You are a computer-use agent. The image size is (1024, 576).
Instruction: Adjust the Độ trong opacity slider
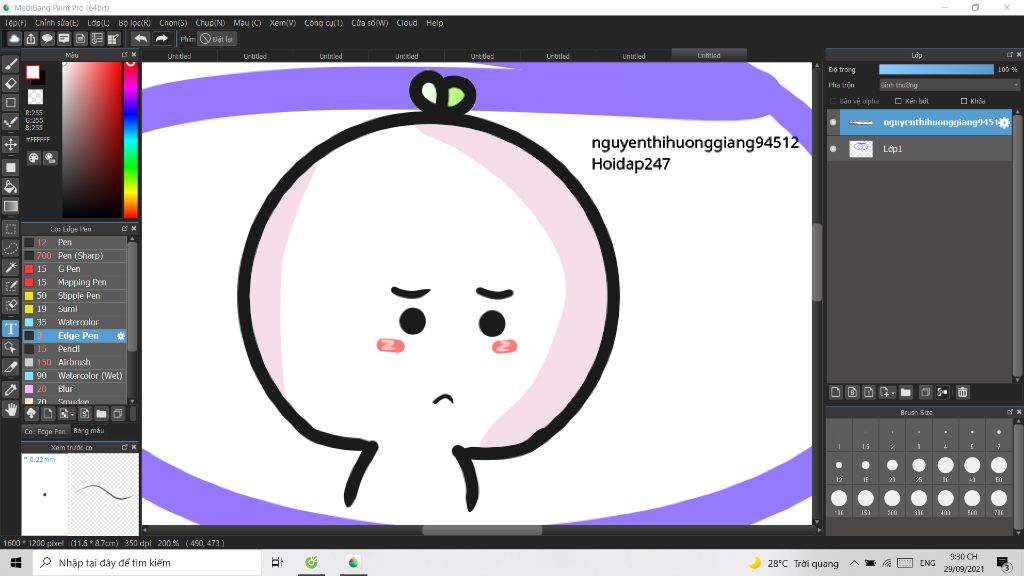pos(936,69)
